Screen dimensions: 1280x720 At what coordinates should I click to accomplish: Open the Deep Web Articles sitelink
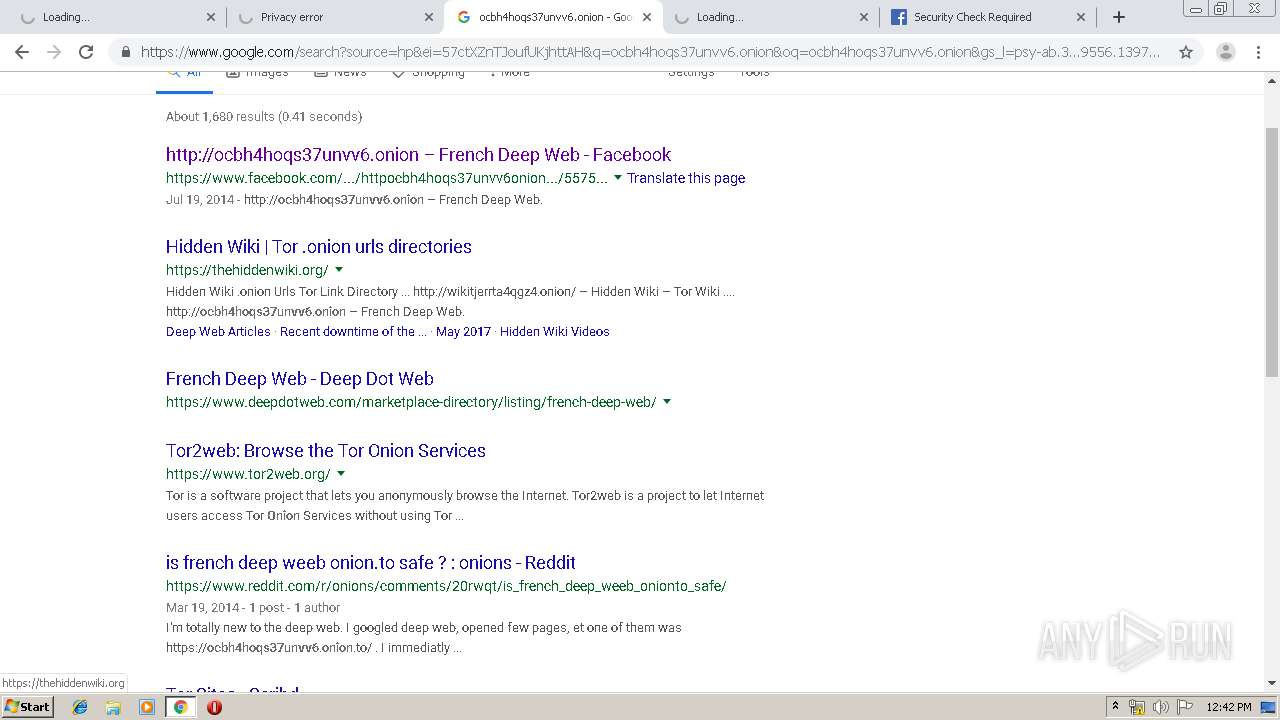coord(218,332)
